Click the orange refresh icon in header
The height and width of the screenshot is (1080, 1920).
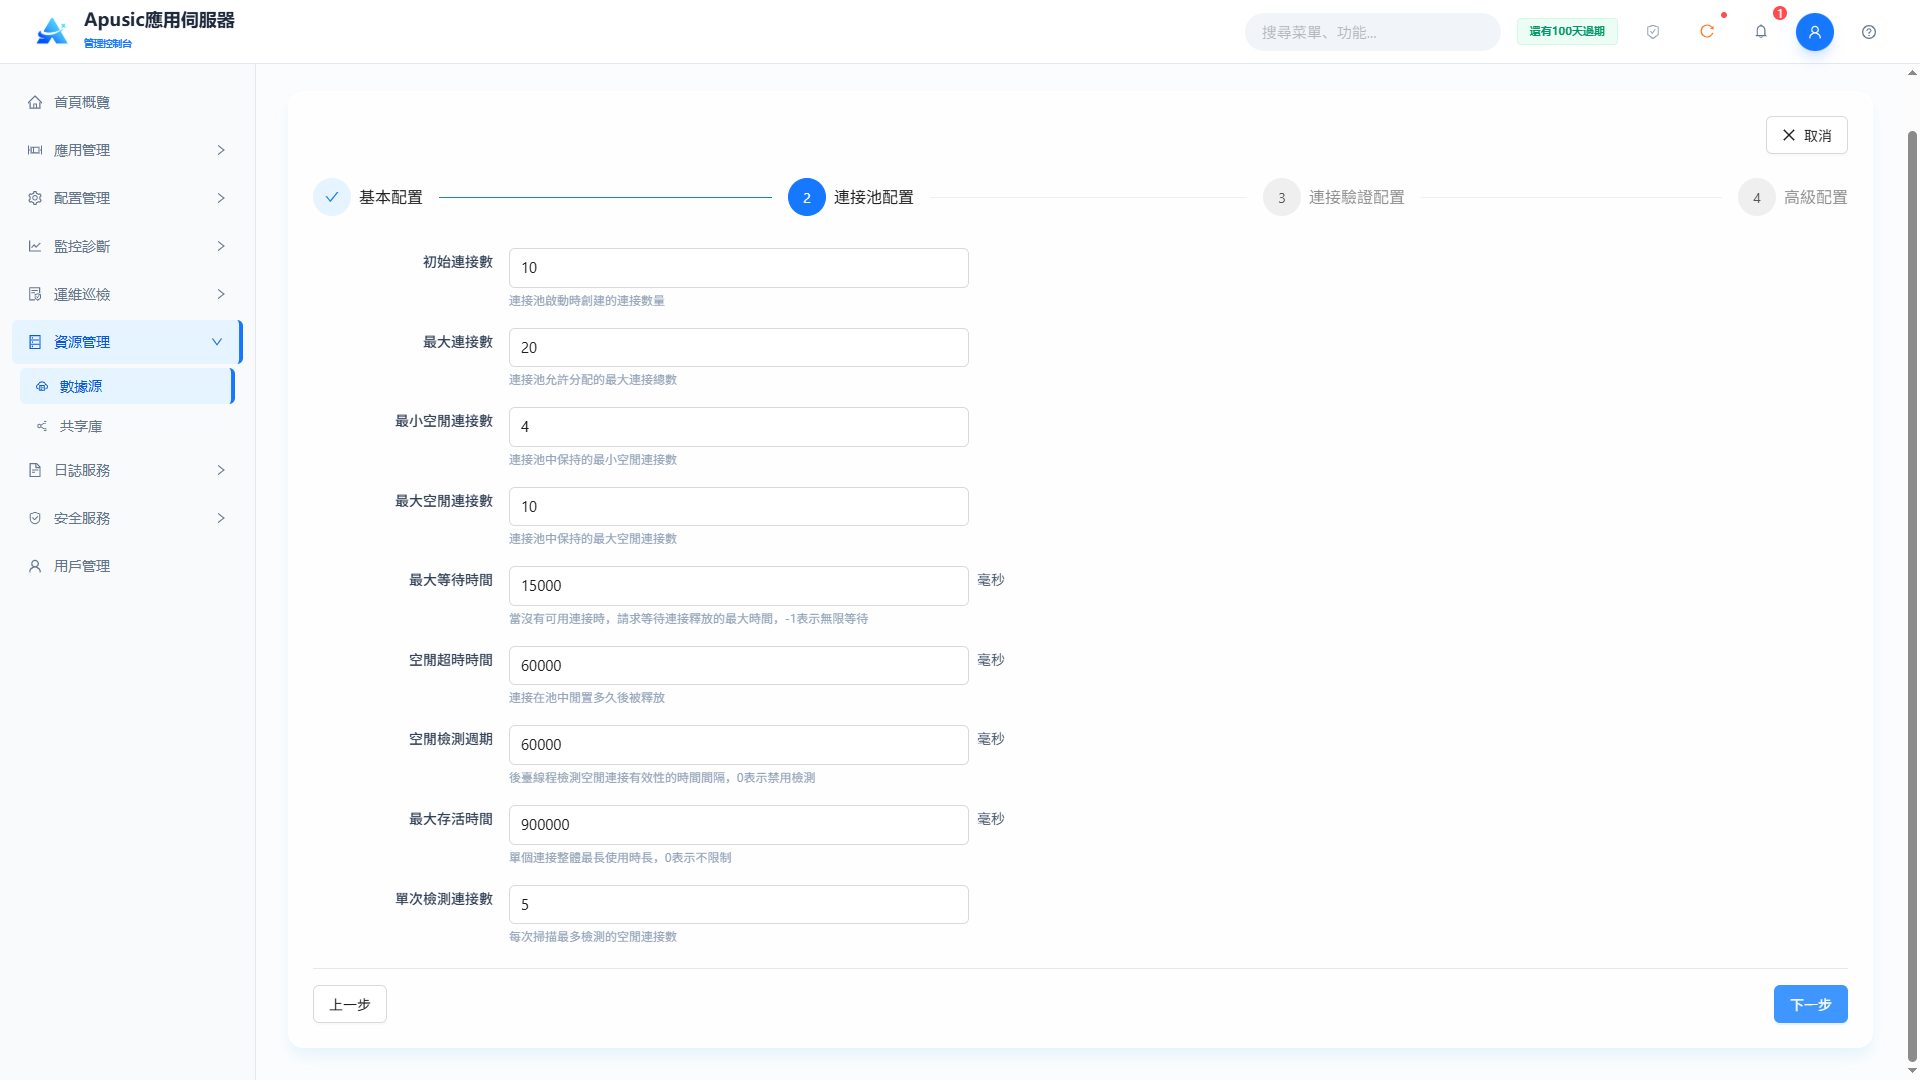1707,32
